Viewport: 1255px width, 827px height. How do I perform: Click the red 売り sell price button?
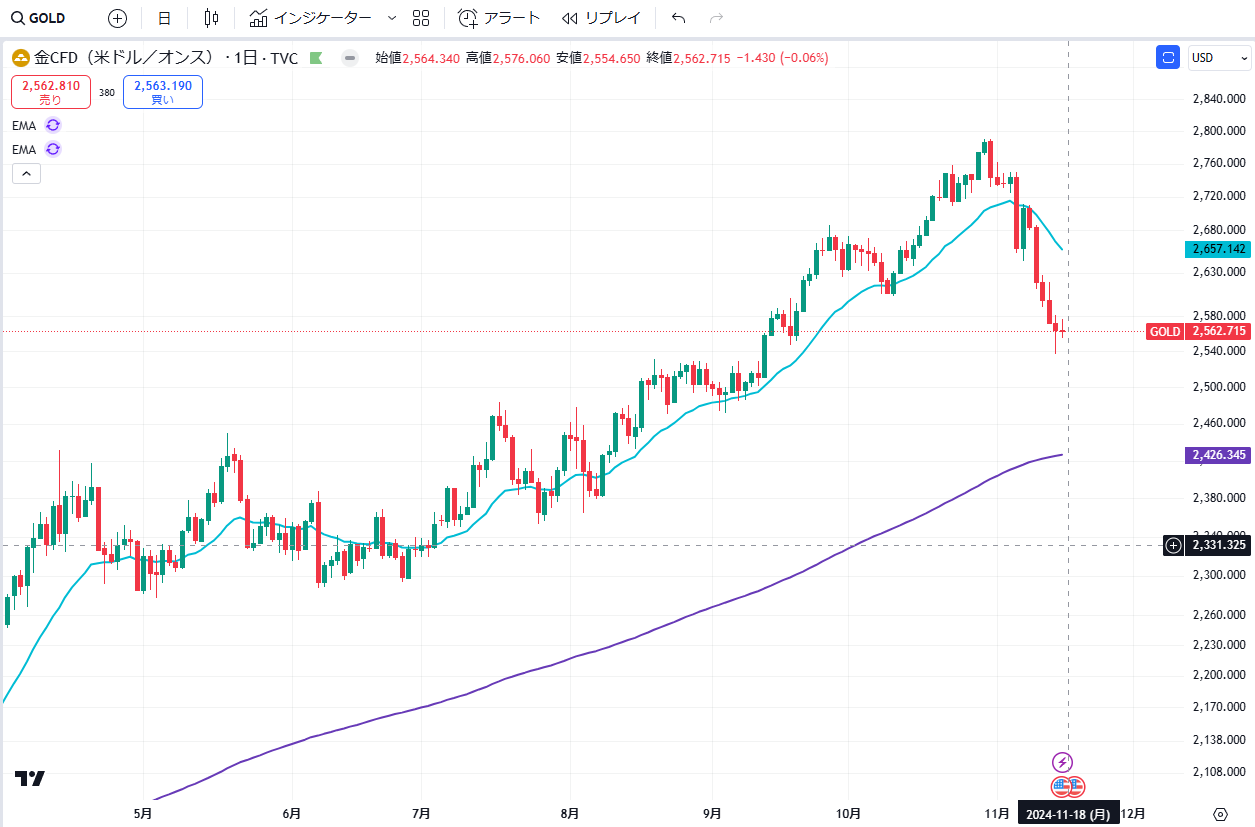click(51, 92)
